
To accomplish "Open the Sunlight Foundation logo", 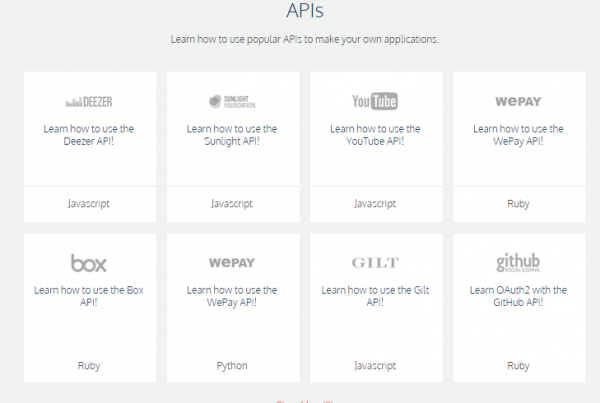I will (x=232, y=101).
